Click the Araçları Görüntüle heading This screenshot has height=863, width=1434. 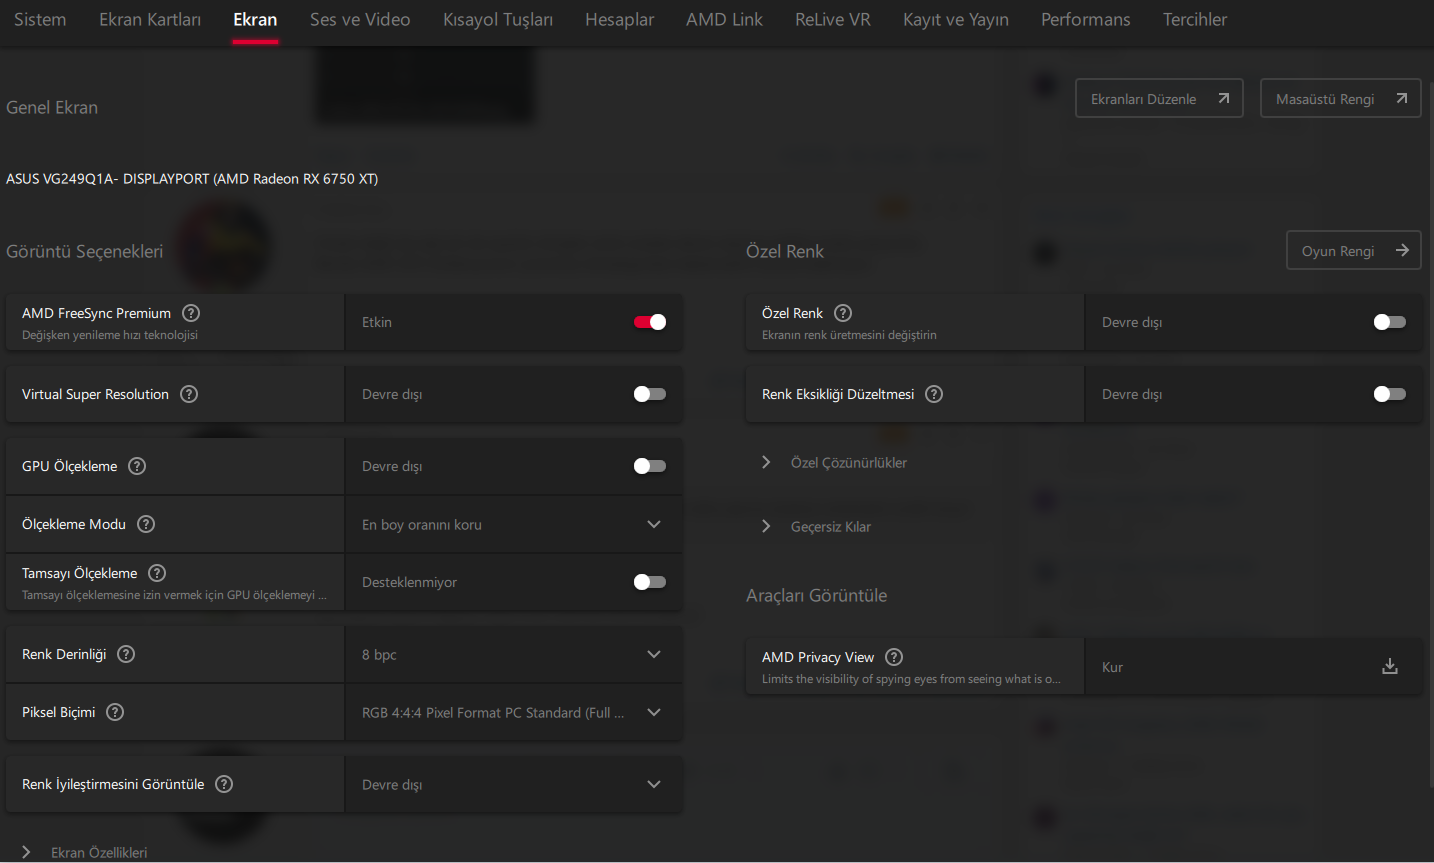[817, 595]
